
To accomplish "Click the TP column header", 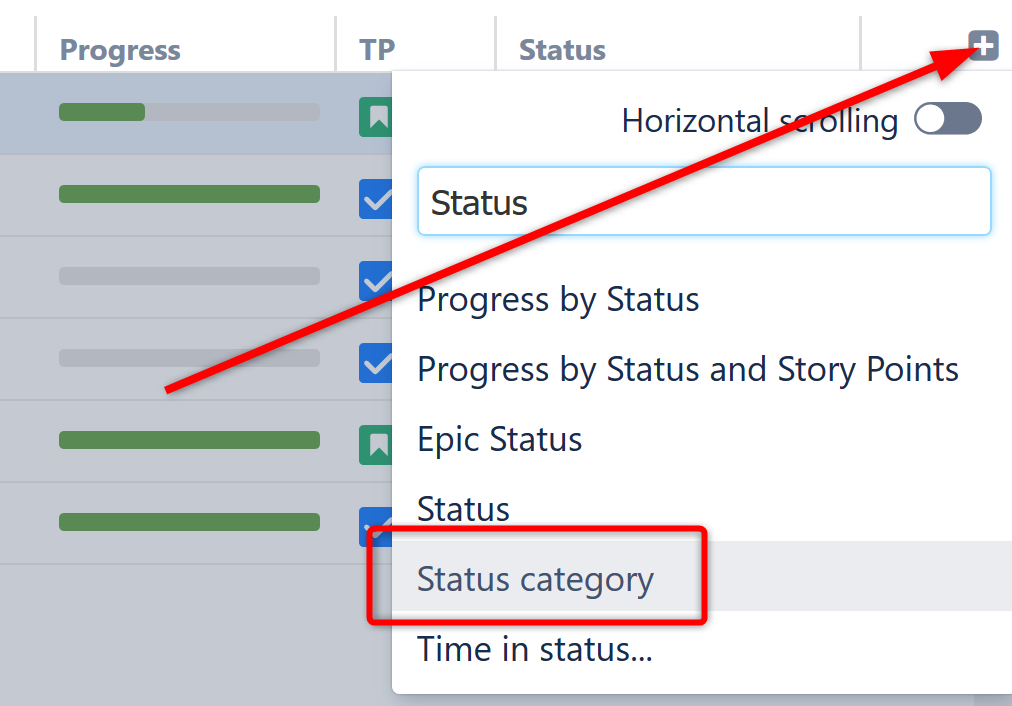I will 377,50.
